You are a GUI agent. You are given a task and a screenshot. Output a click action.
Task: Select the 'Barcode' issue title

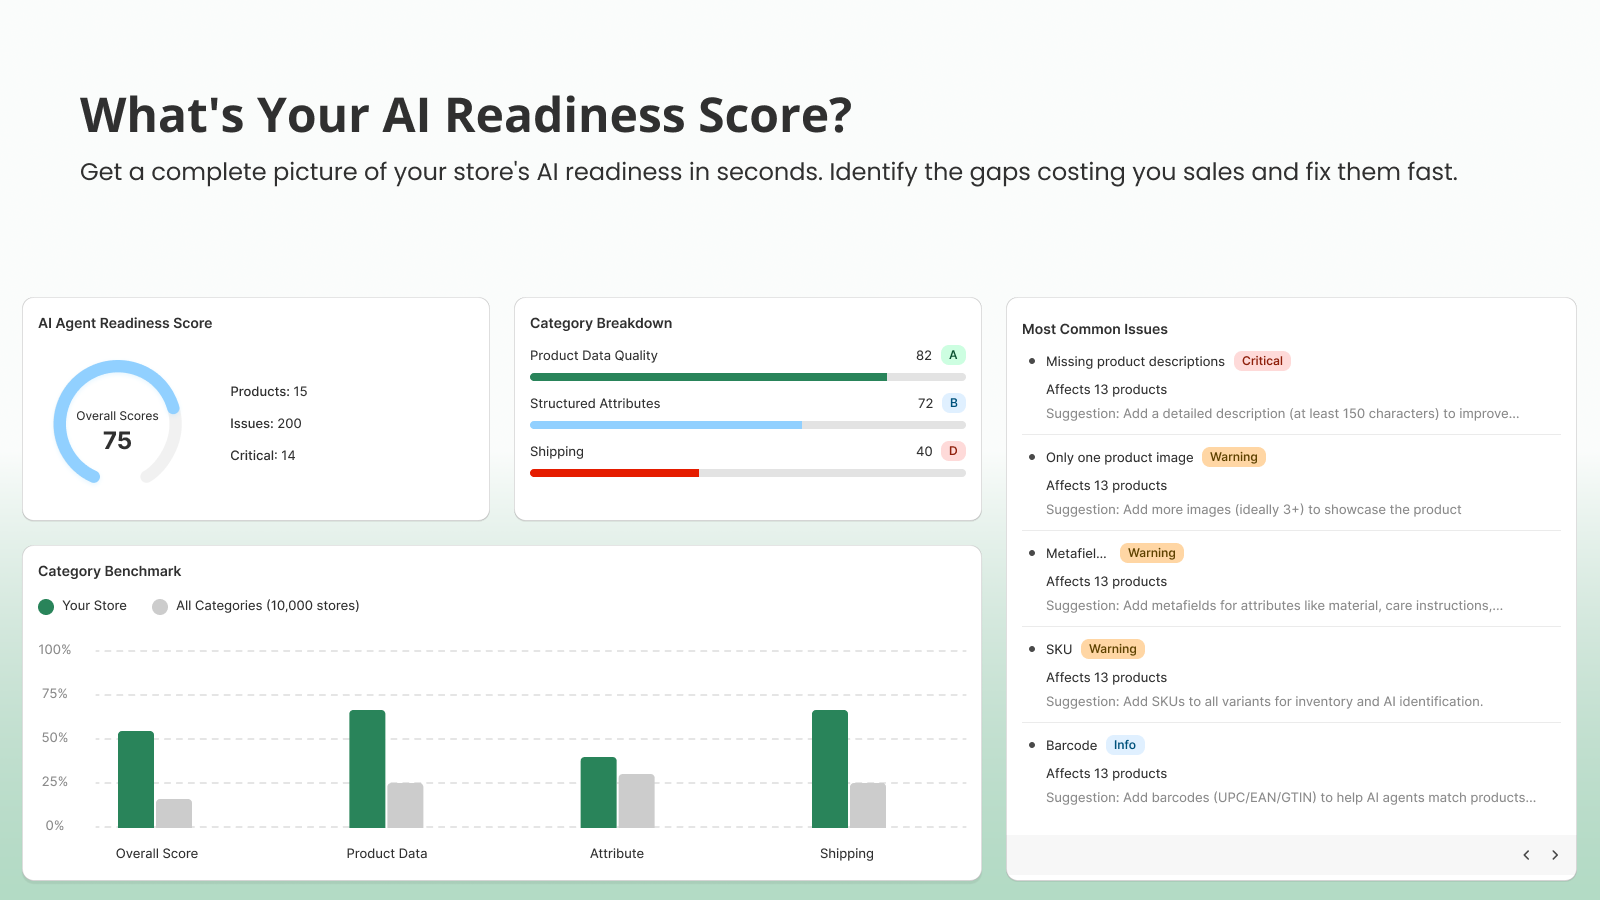1071,746
